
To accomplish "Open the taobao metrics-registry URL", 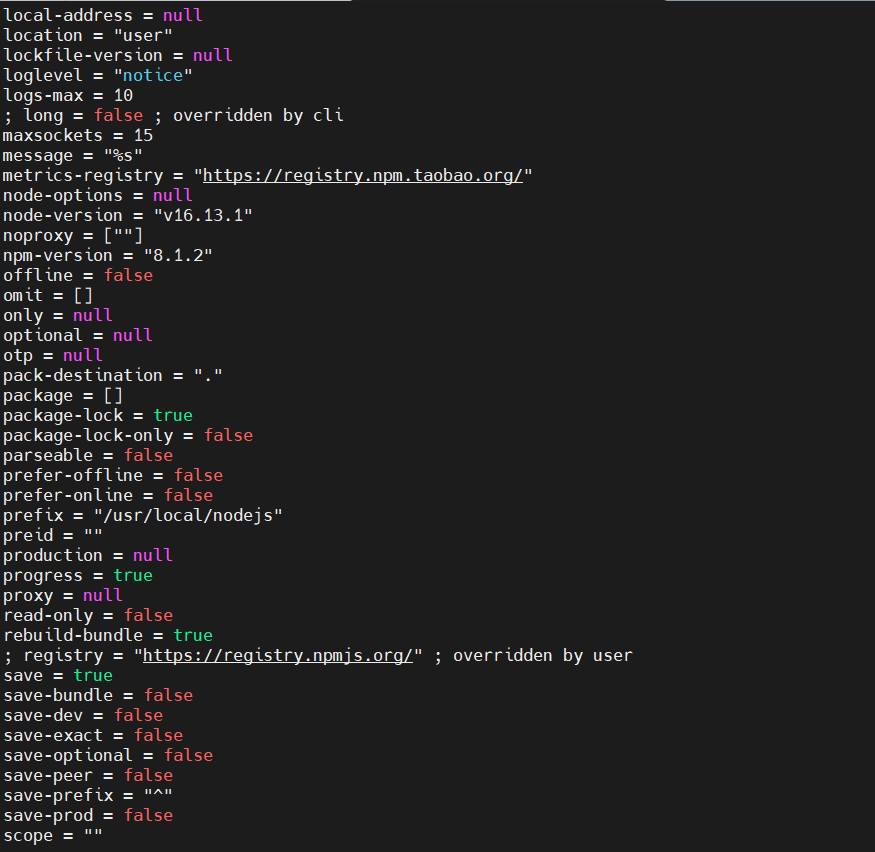I will [x=360, y=174].
